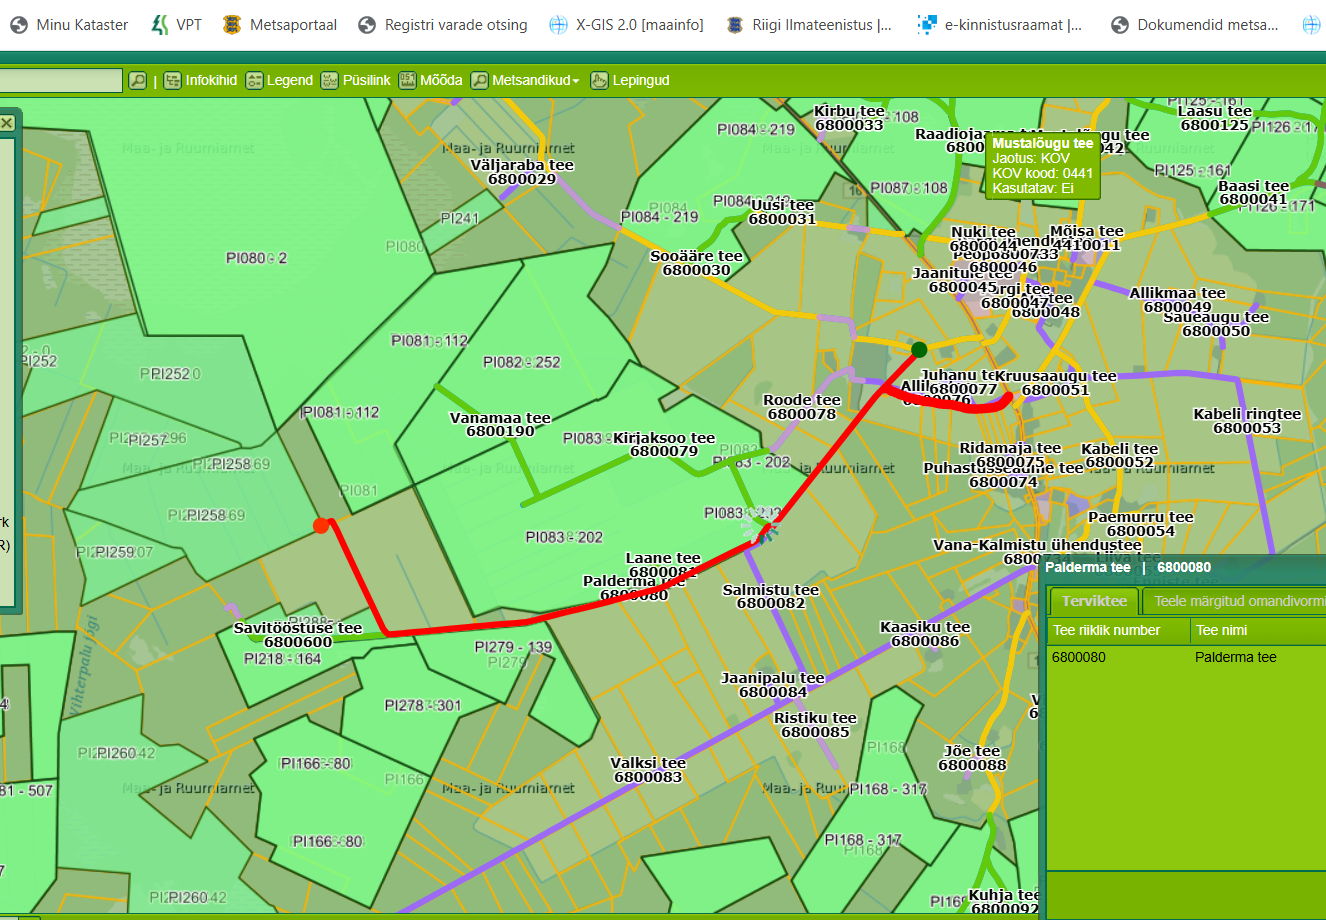Show the map Legend
The height and width of the screenshot is (920, 1326).
pyautogui.click(x=279, y=81)
